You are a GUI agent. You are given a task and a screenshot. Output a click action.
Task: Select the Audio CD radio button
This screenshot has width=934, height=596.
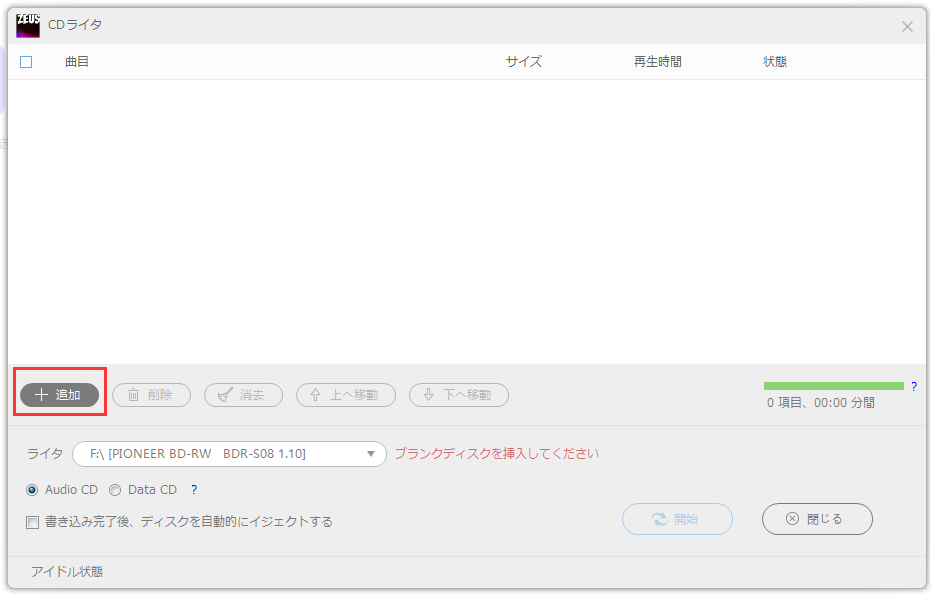pyautogui.click(x=32, y=490)
